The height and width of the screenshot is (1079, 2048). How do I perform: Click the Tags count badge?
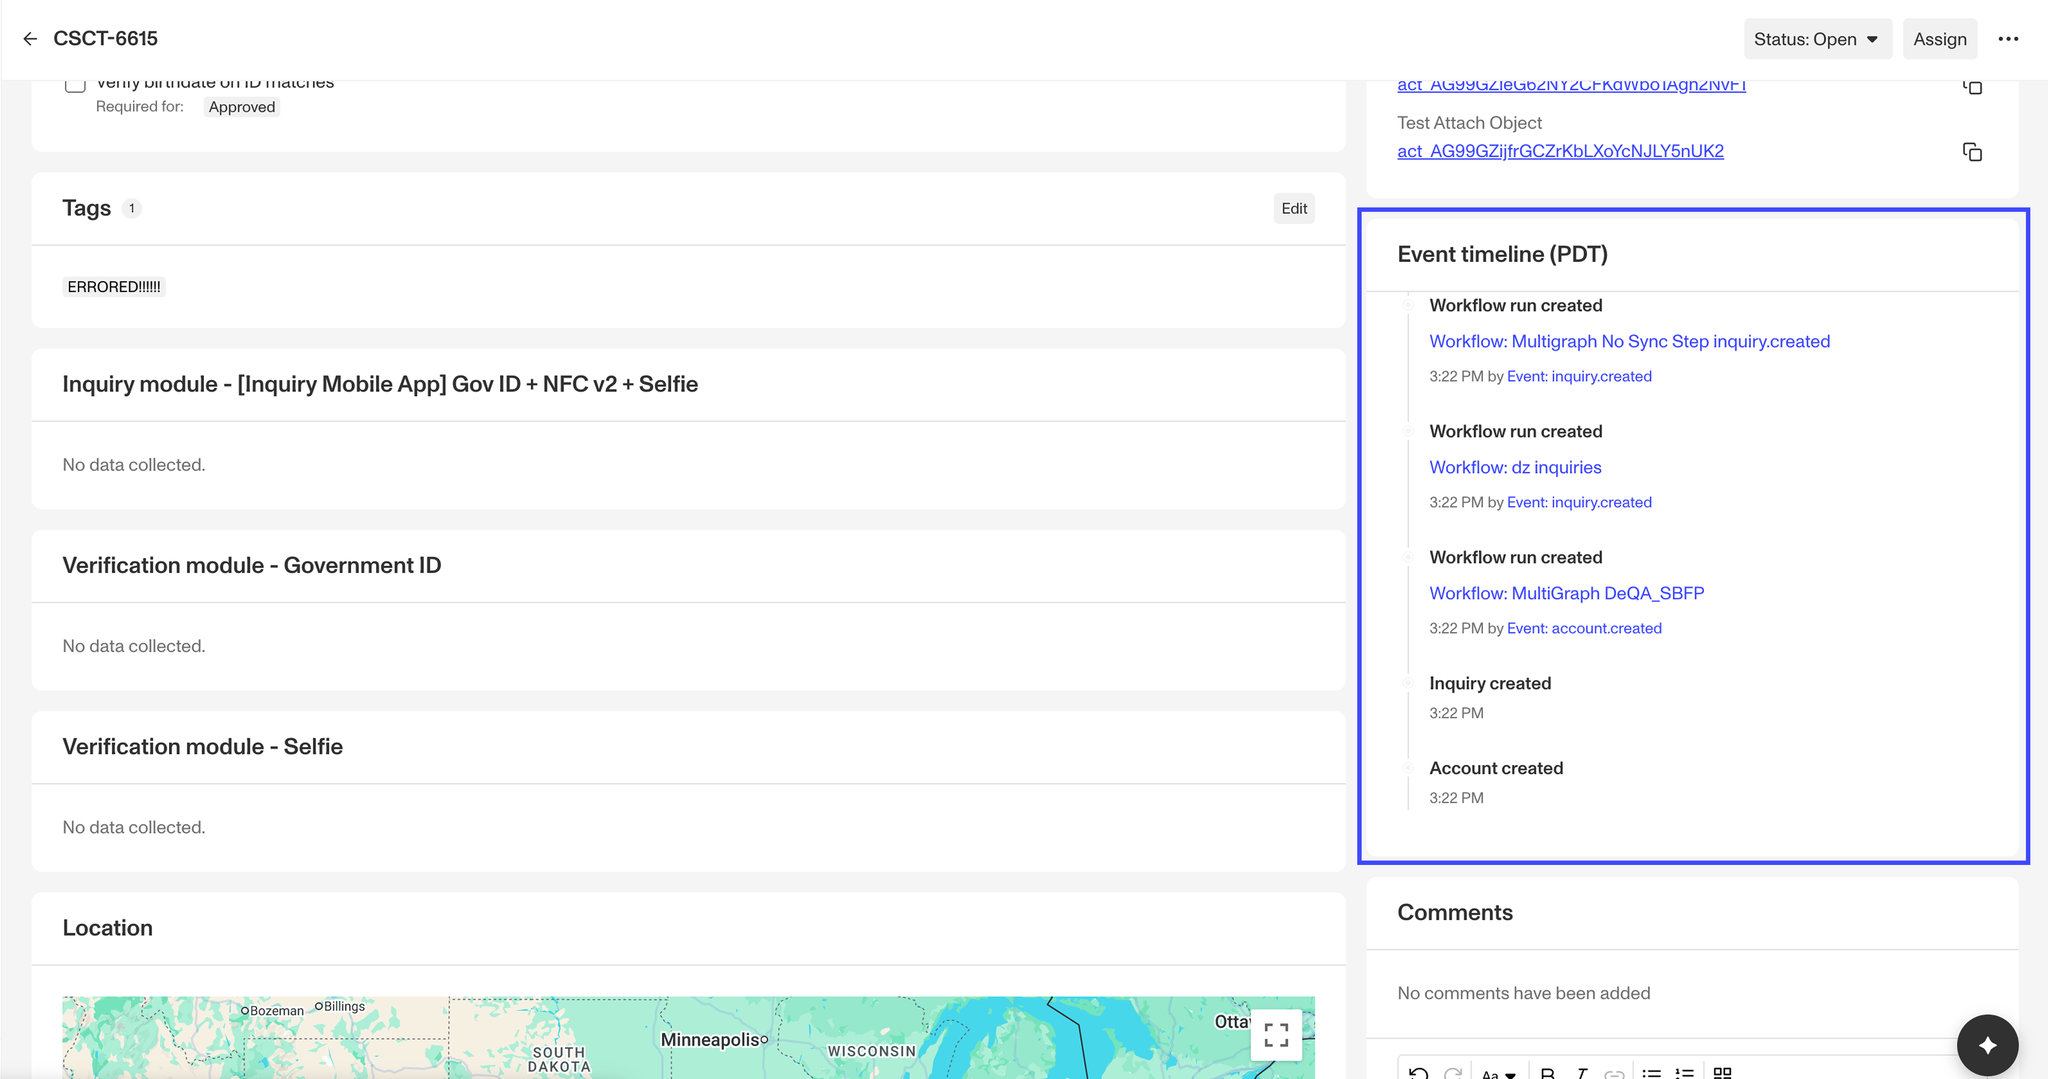131,208
